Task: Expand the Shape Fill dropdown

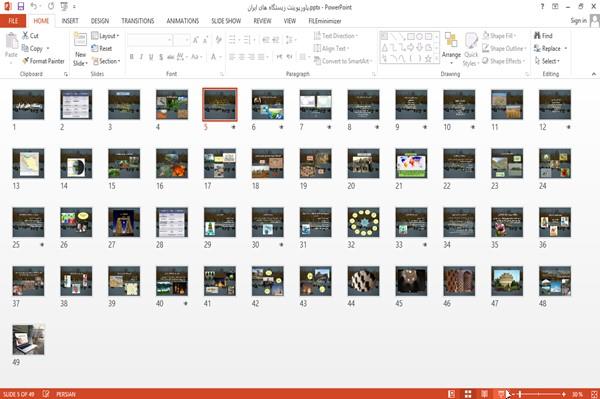Action: 499,36
